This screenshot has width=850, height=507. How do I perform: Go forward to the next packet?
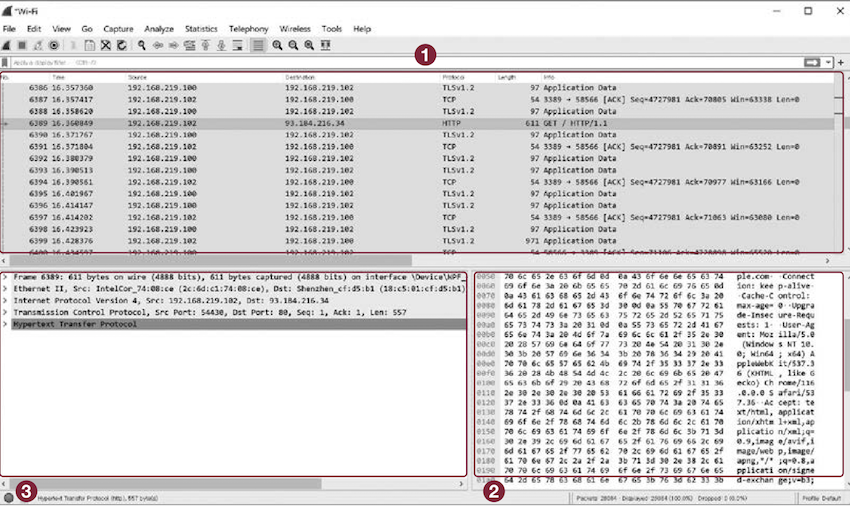[x=173, y=46]
